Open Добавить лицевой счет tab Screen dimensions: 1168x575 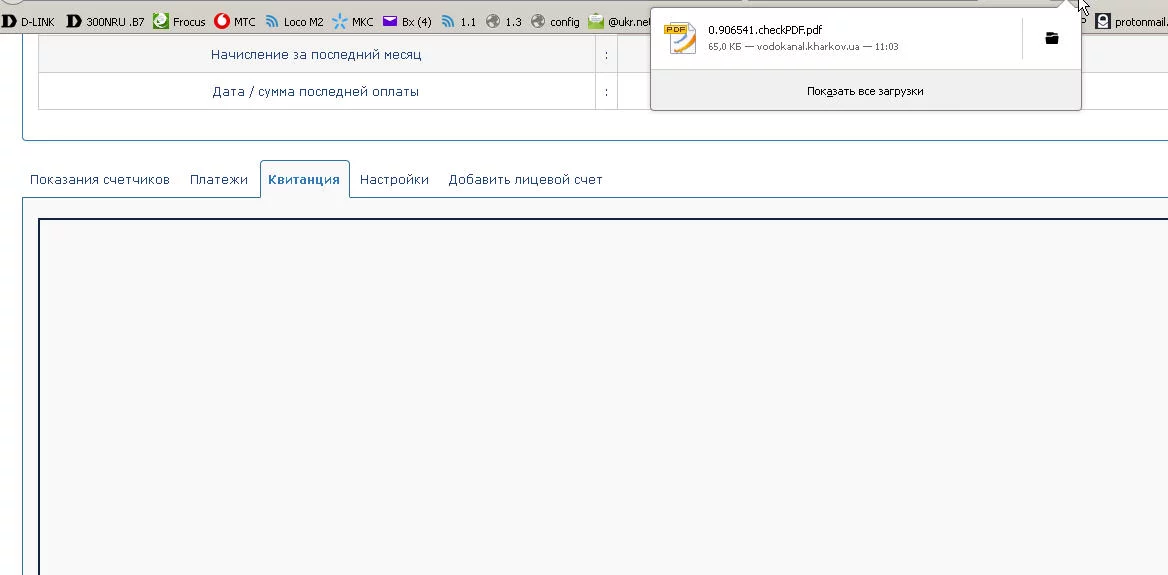tap(525, 180)
